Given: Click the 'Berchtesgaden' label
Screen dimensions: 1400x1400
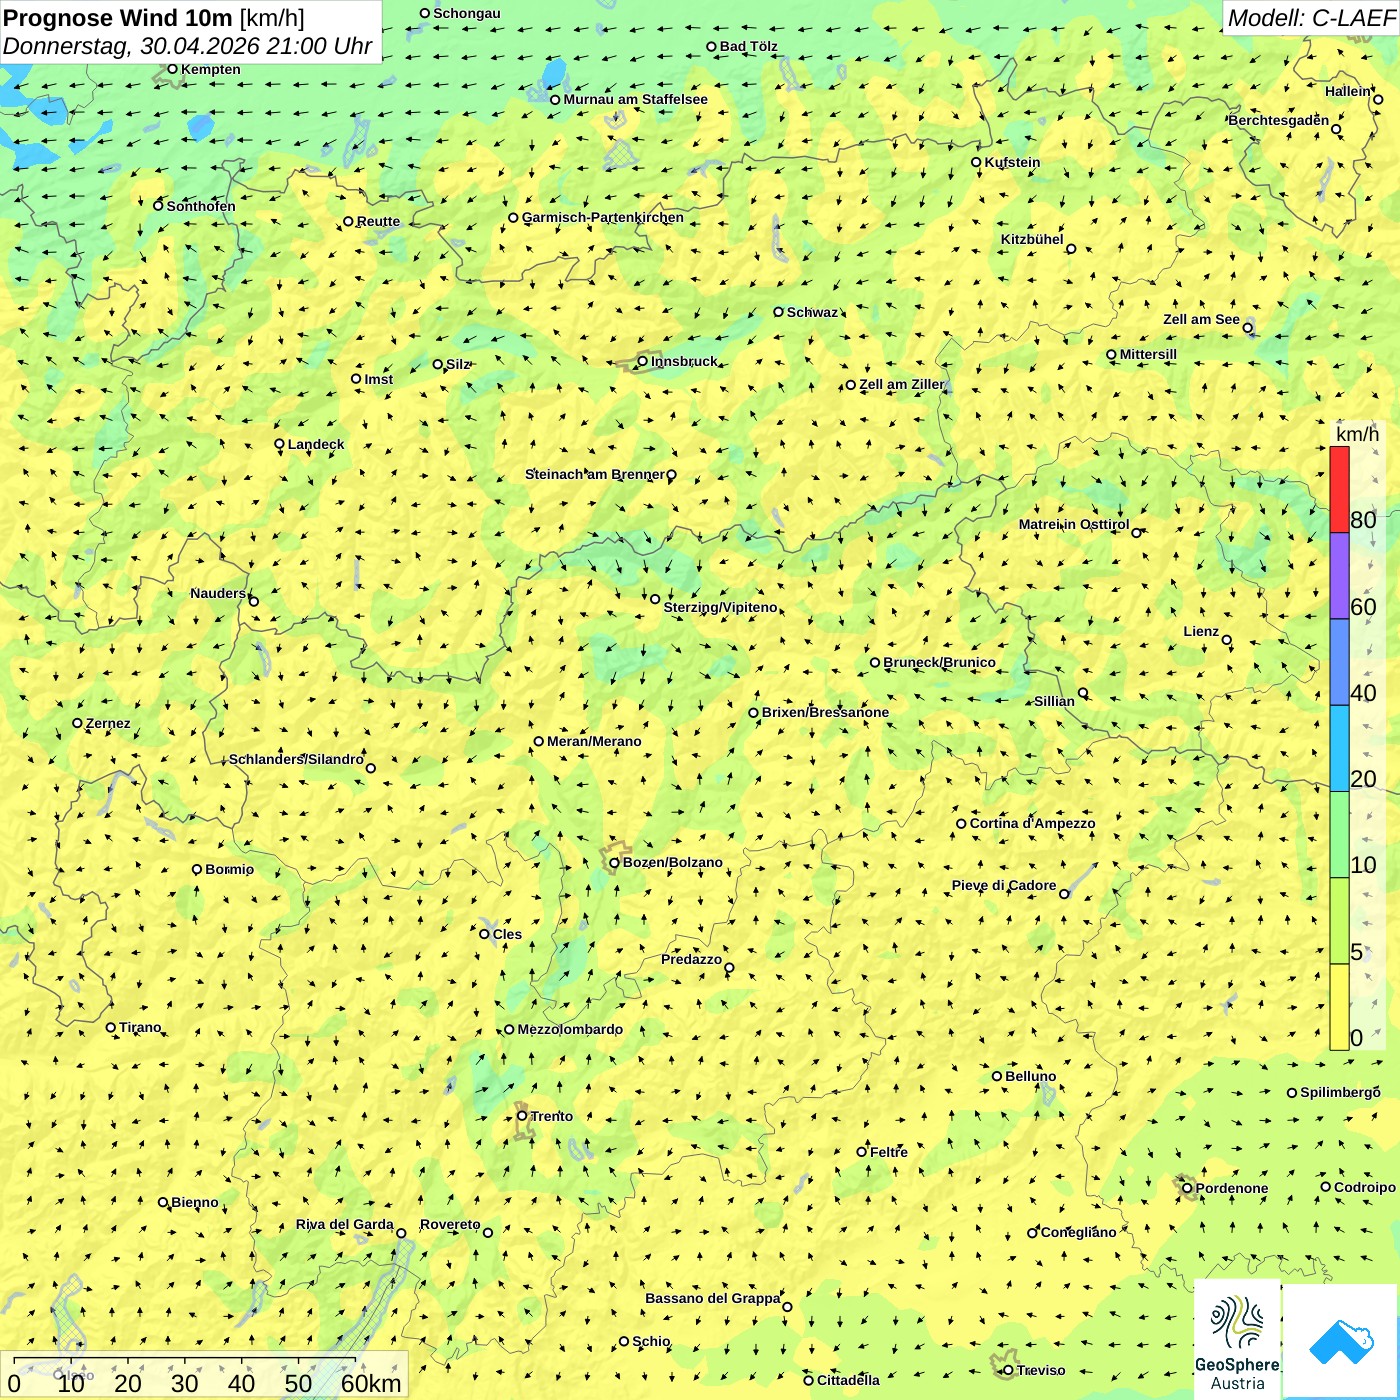Looking at the screenshot, I should pos(1279,120).
